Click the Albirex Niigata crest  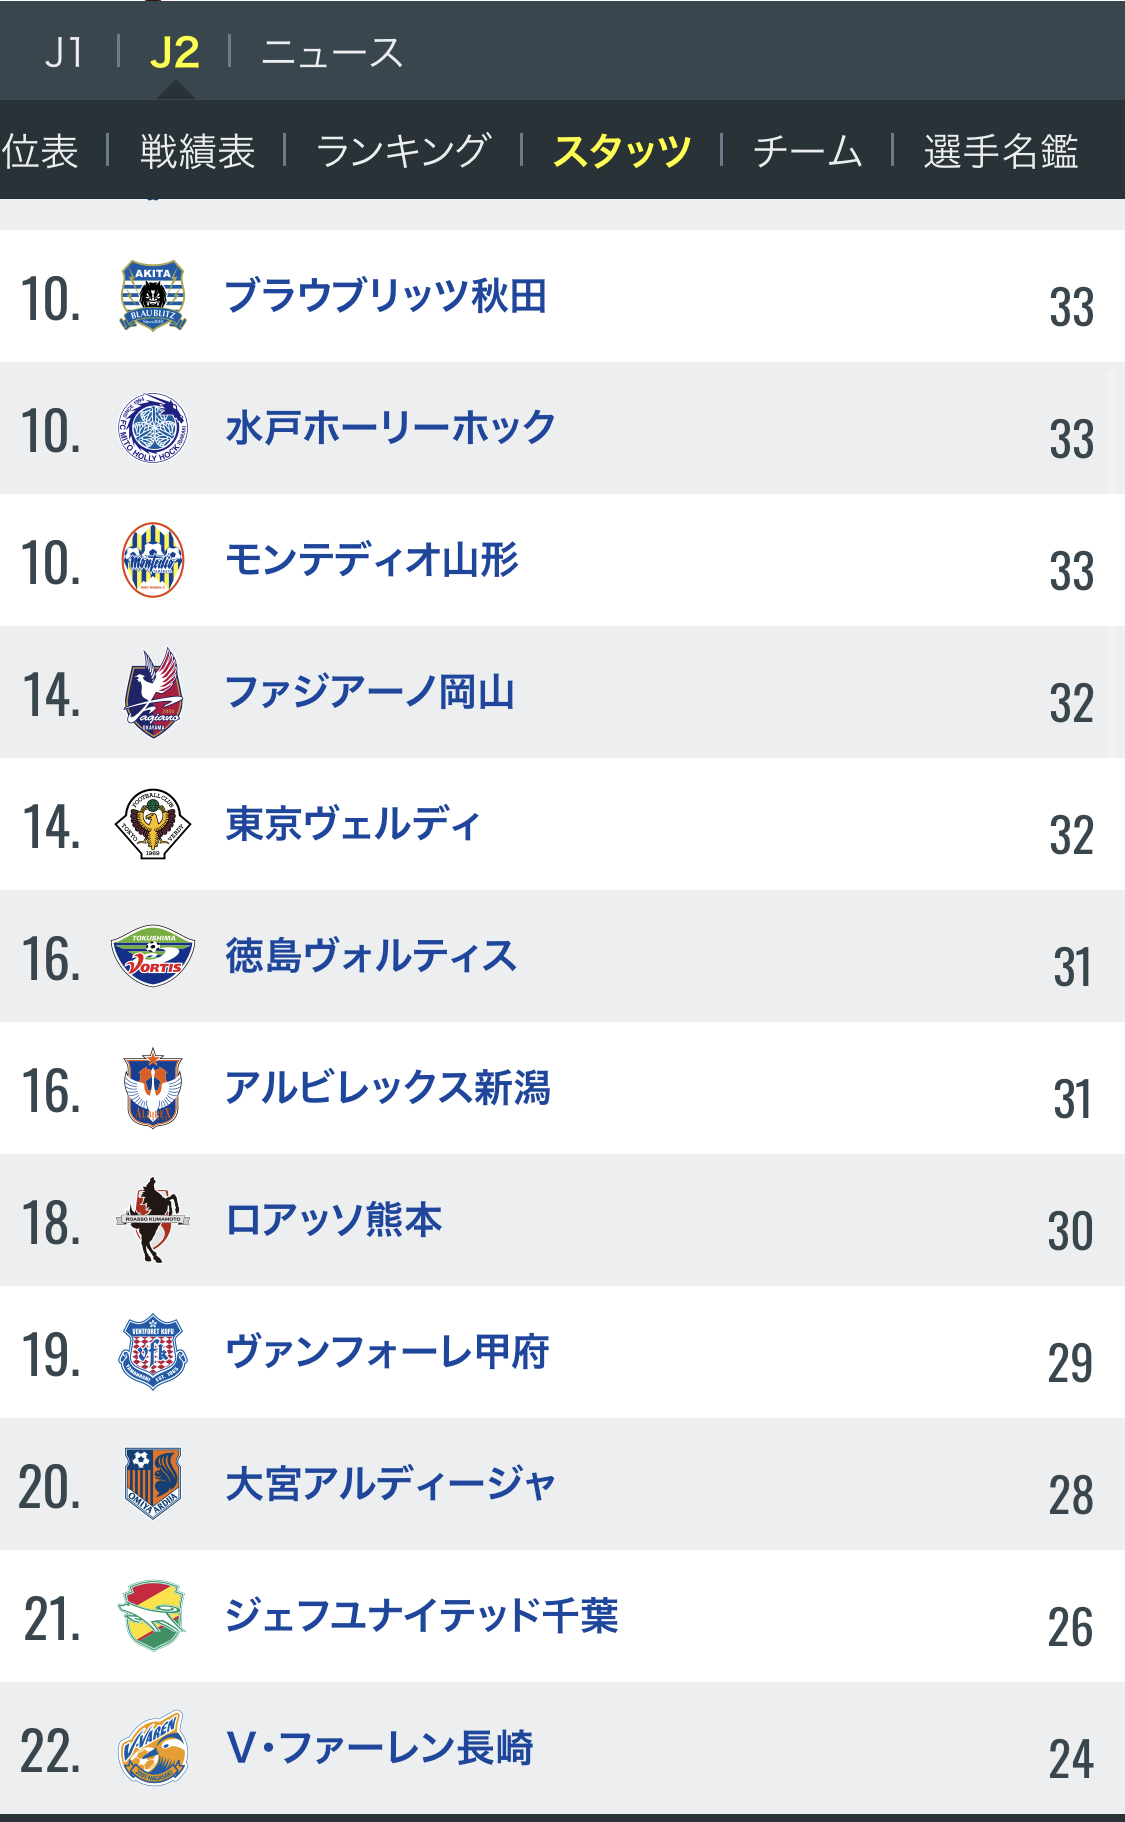[x=153, y=1088]
